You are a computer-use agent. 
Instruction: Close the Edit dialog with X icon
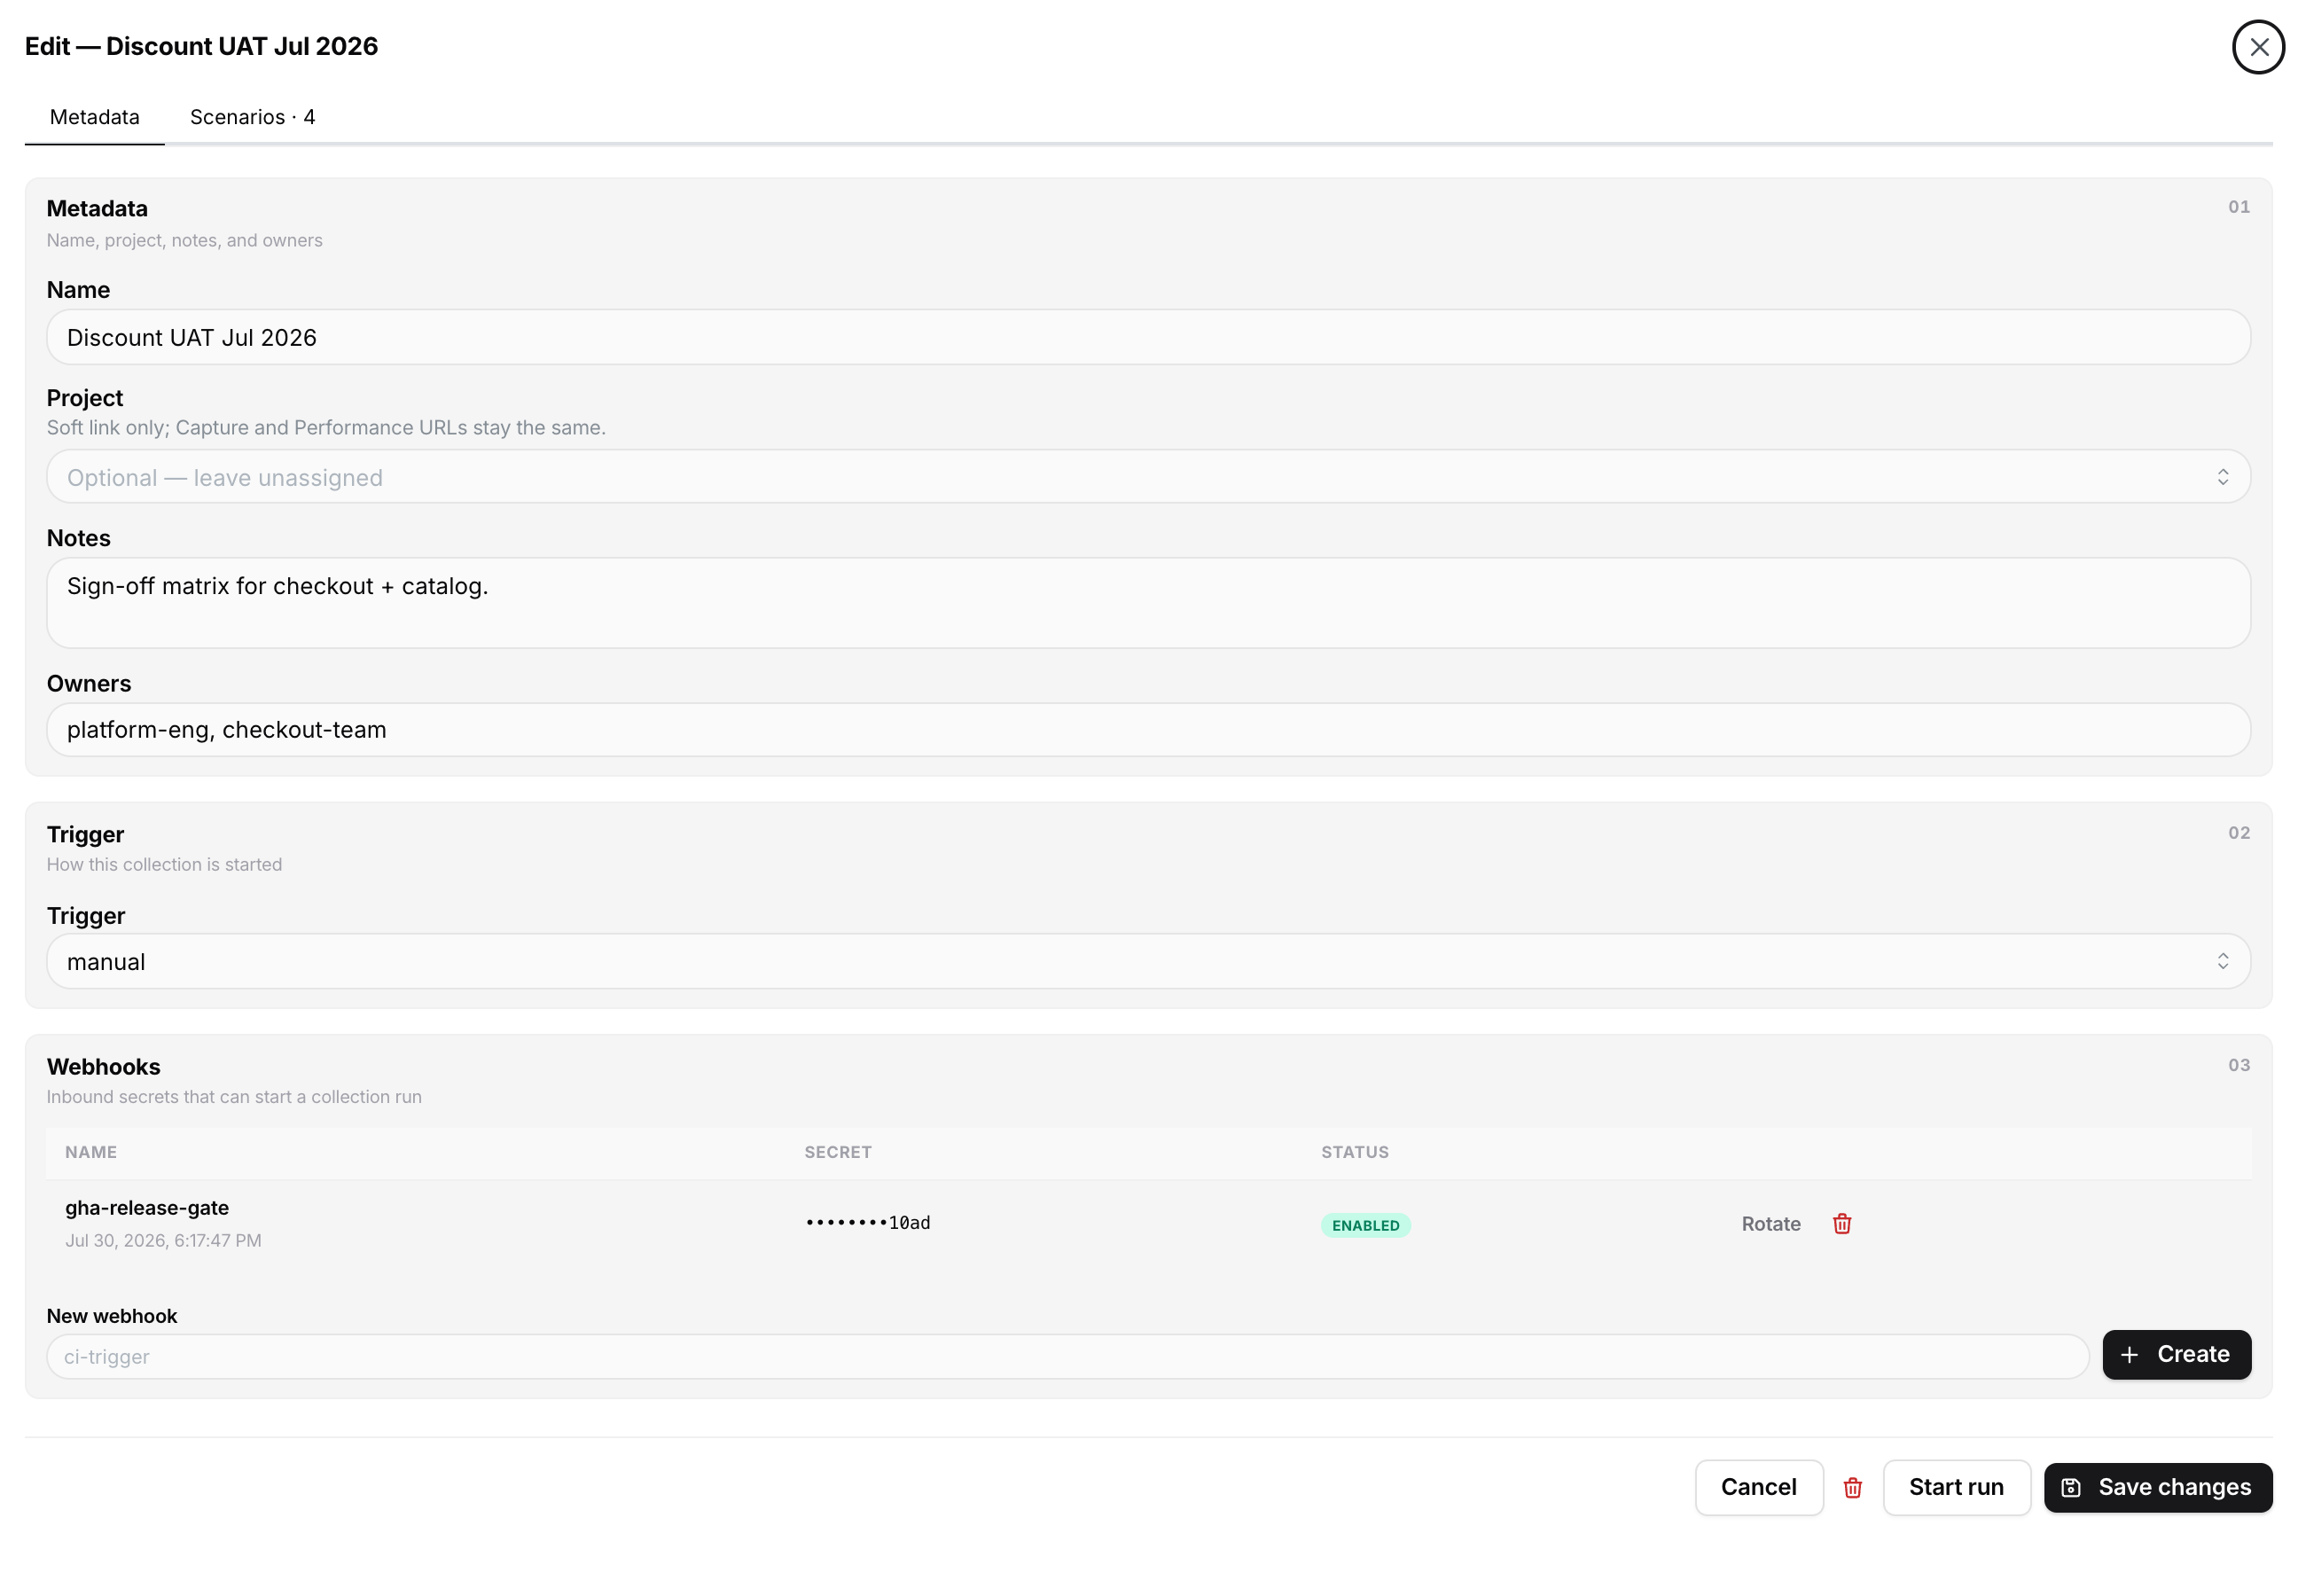tap(2257, 47)
